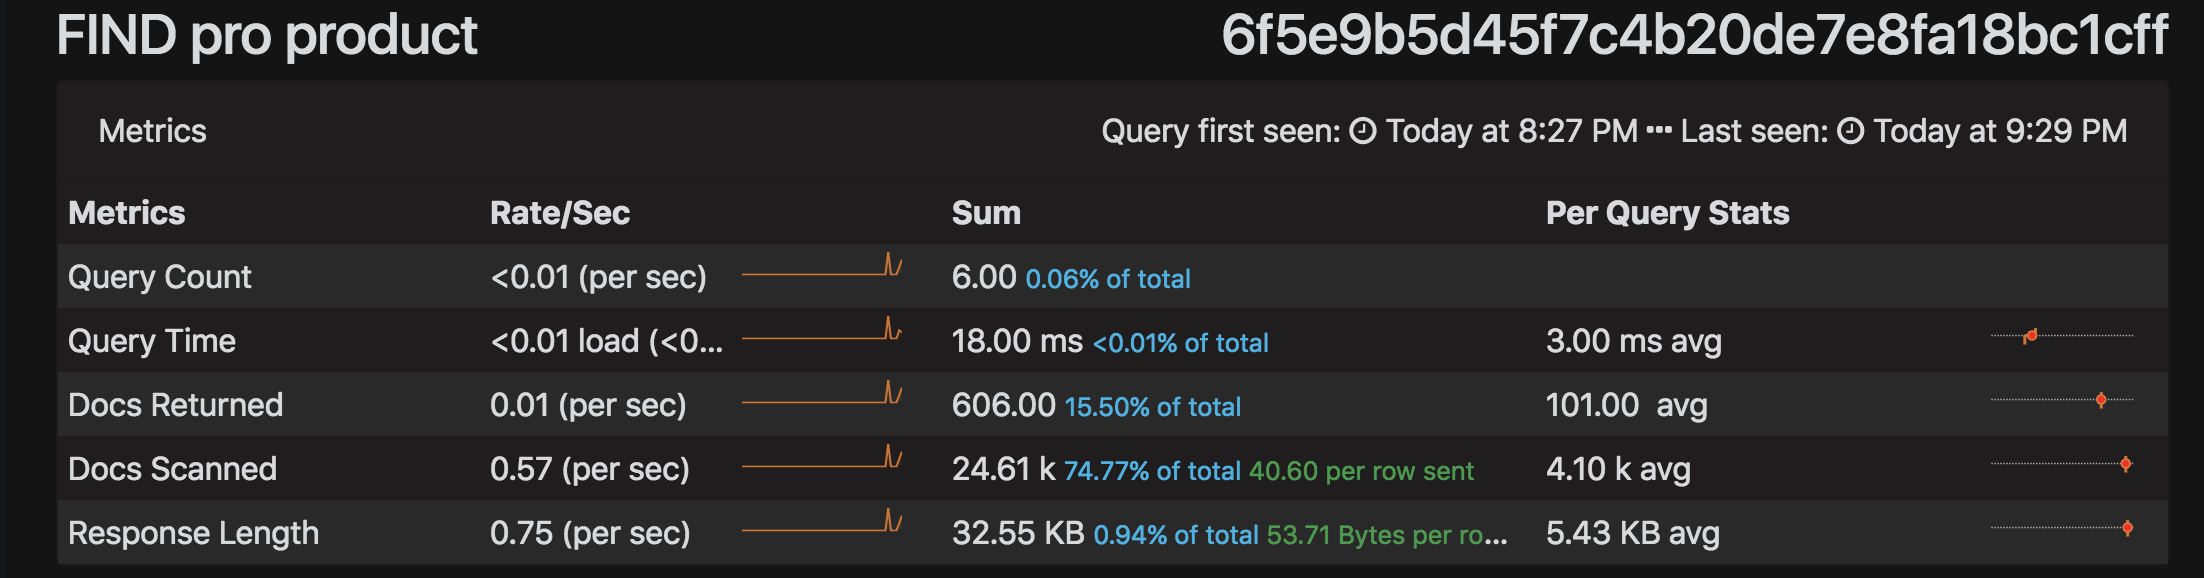
Task: Click the clock icon beside Last seen
Action: (1851, 131)
